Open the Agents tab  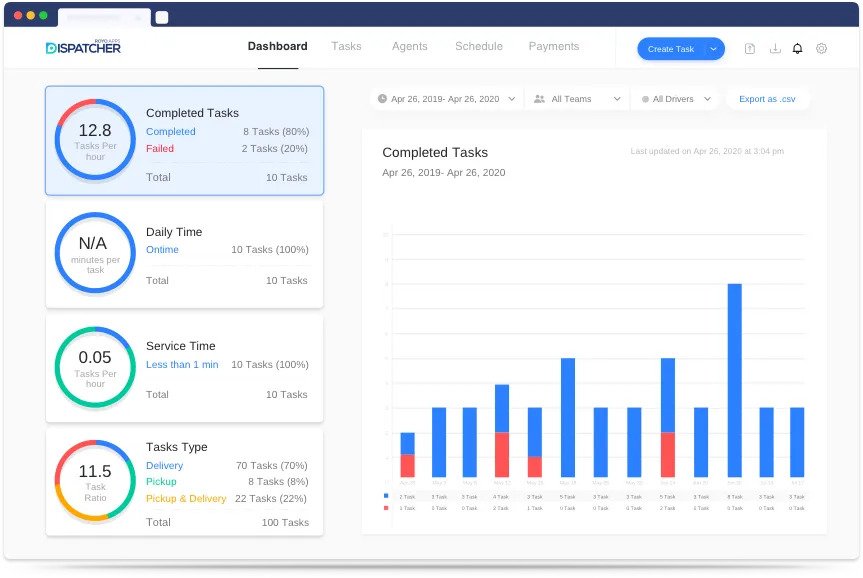click(409, 46)
